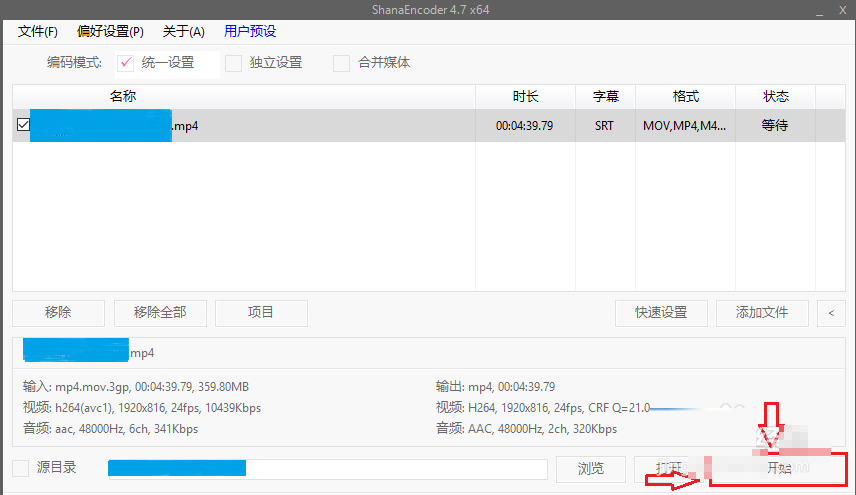Image resolution: width=856 pixels, height=495 pixels.
Task: Uncheck the .mp4 file row checkbox
Action: pyautogui.click(x=23, y=125)
